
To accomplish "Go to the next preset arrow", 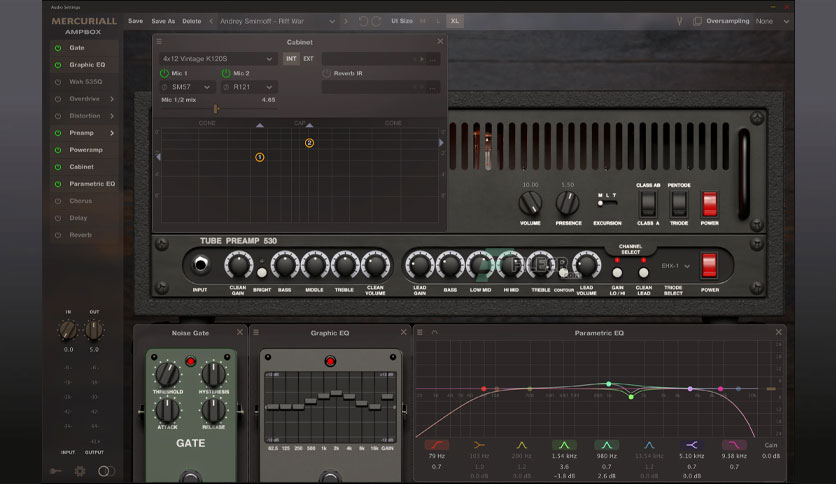I will click(345, 21).
